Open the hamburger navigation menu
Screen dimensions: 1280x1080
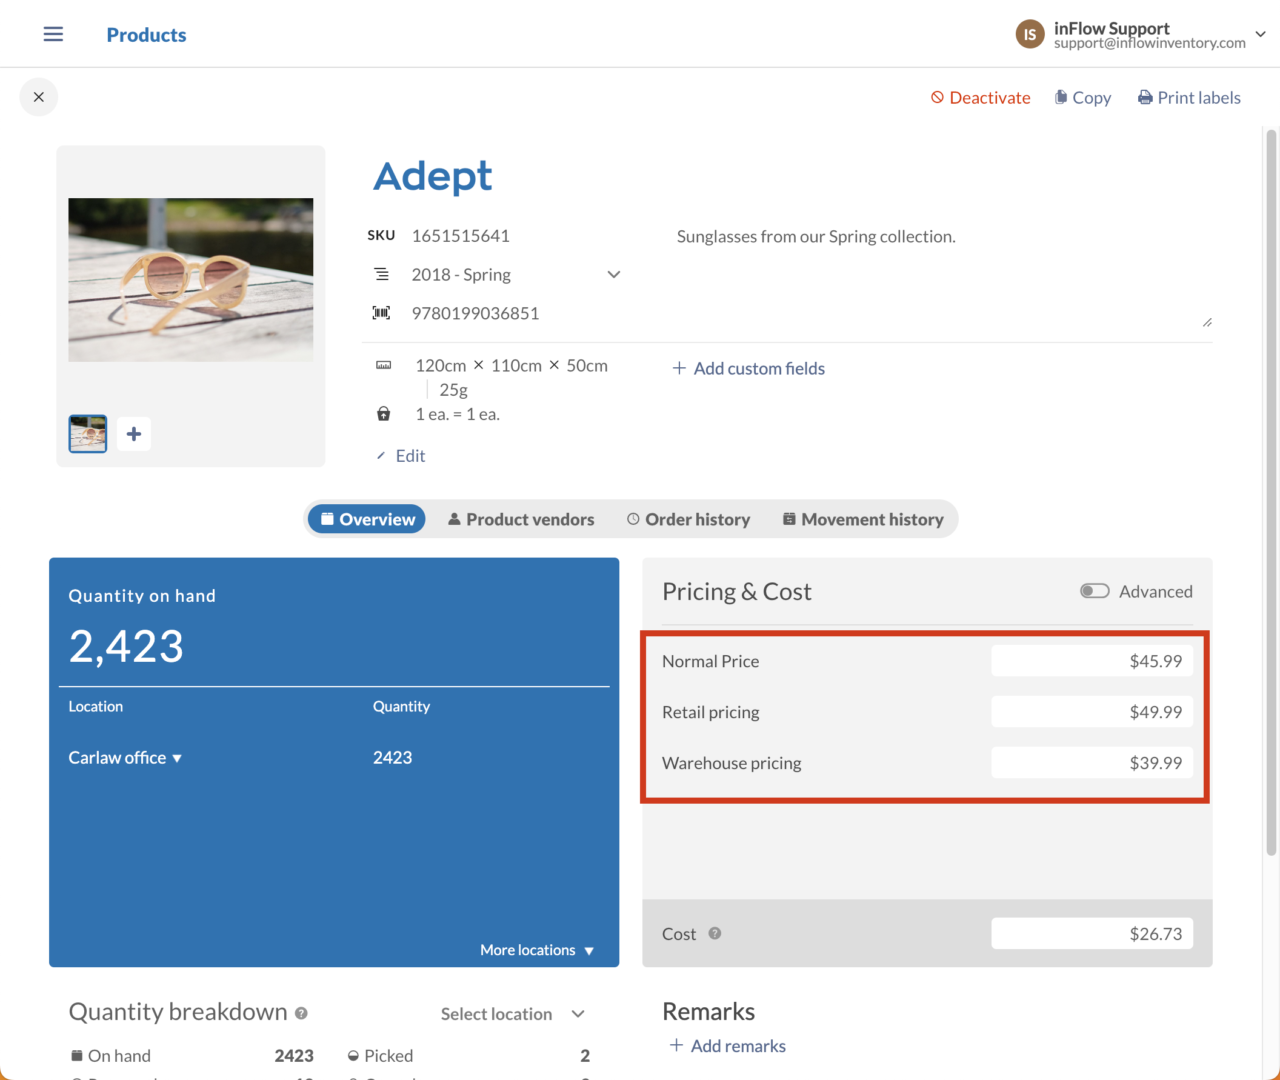pyautogui.click(x=52, y=33)
